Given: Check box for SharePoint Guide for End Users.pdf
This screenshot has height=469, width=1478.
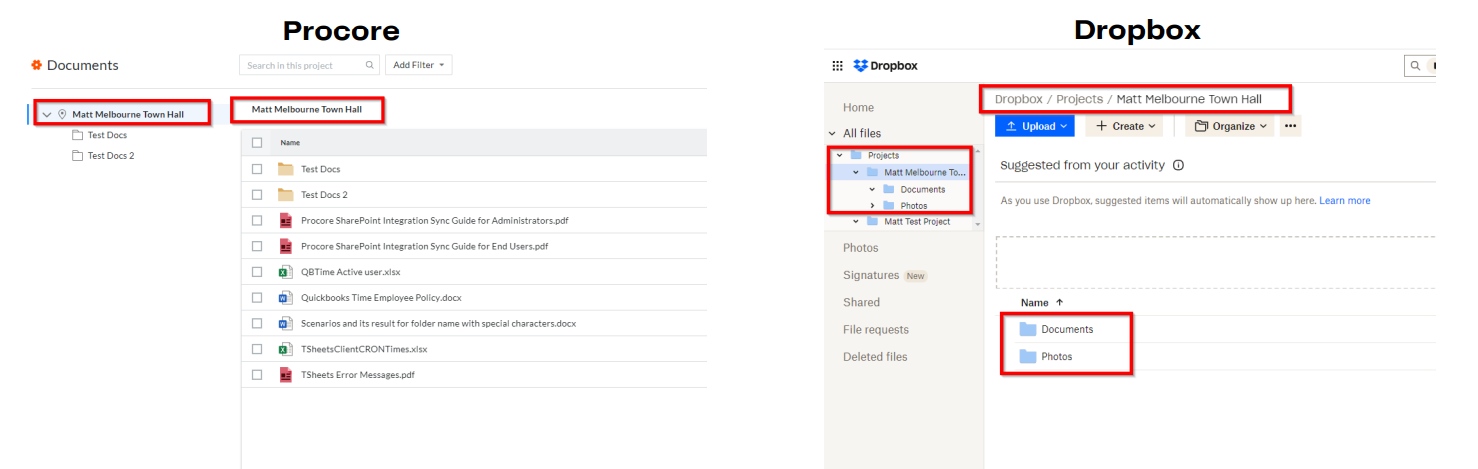Looking at the screenshot, I should (x=257, y=246).
